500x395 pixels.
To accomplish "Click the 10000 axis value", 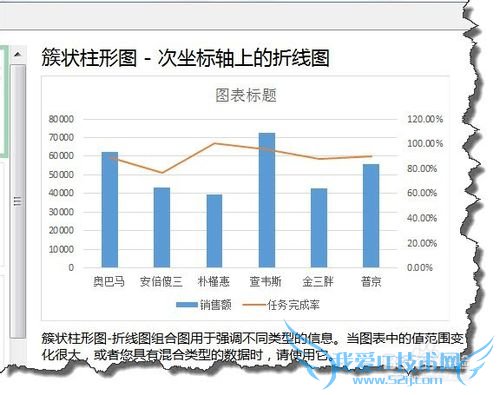I will [x=61, y=249].
